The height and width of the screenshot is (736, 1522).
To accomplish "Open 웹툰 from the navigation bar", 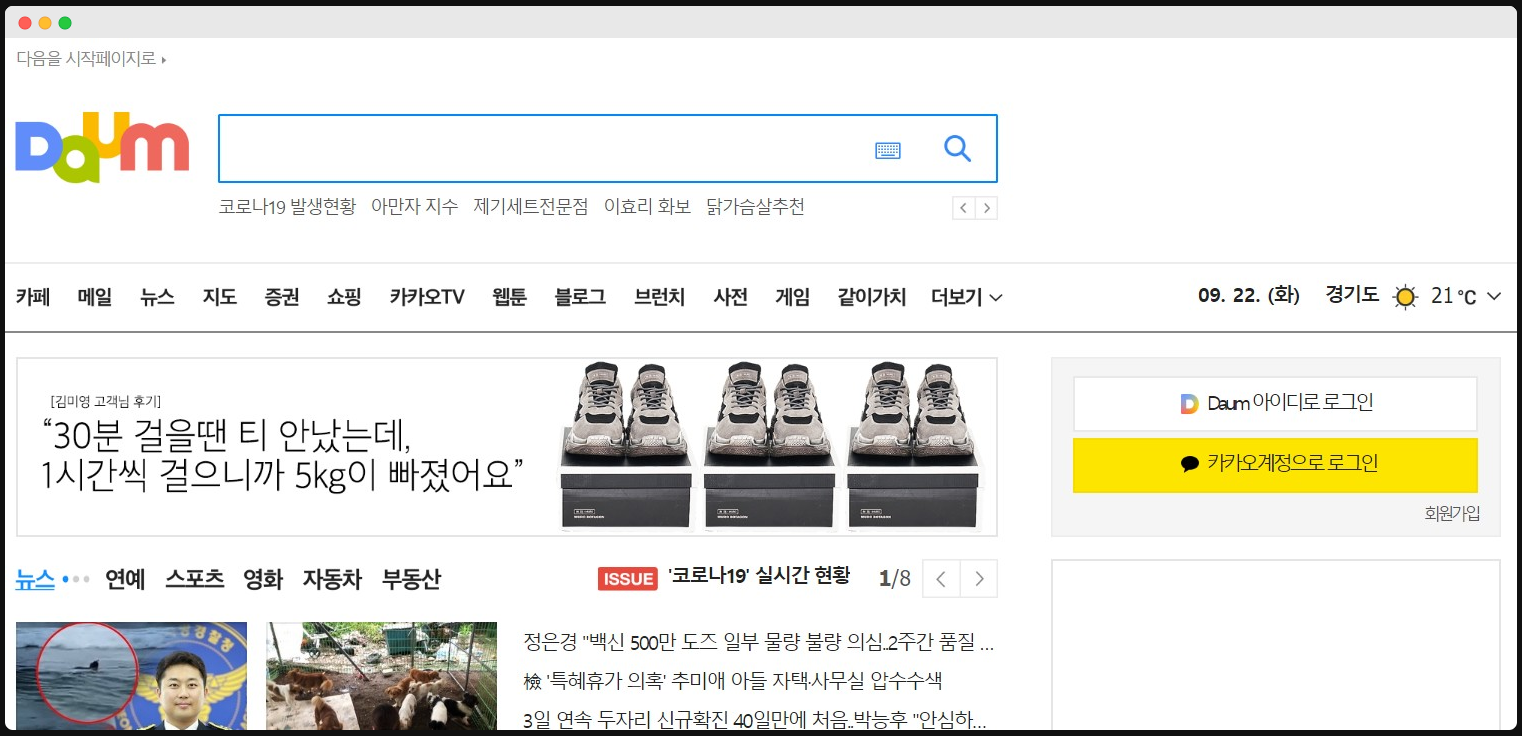I will click(x=509, y=297).
